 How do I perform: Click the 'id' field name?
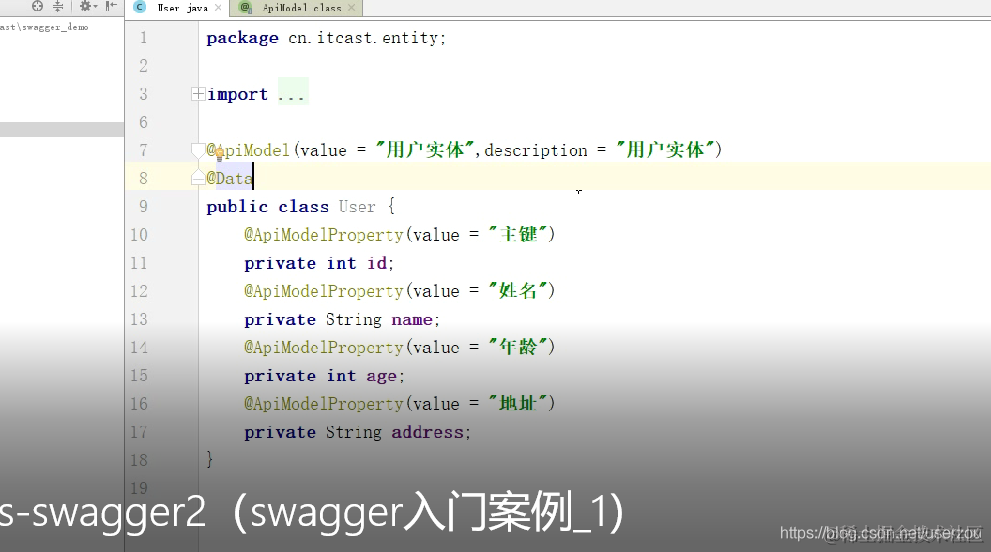click(x=377, y=263)
